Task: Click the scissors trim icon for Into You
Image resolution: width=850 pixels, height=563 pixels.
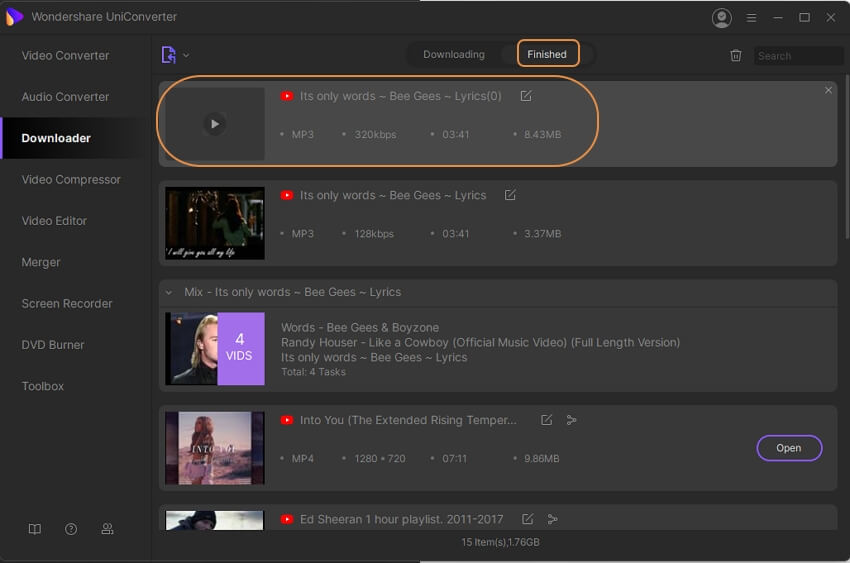Action: pos(572,420)
